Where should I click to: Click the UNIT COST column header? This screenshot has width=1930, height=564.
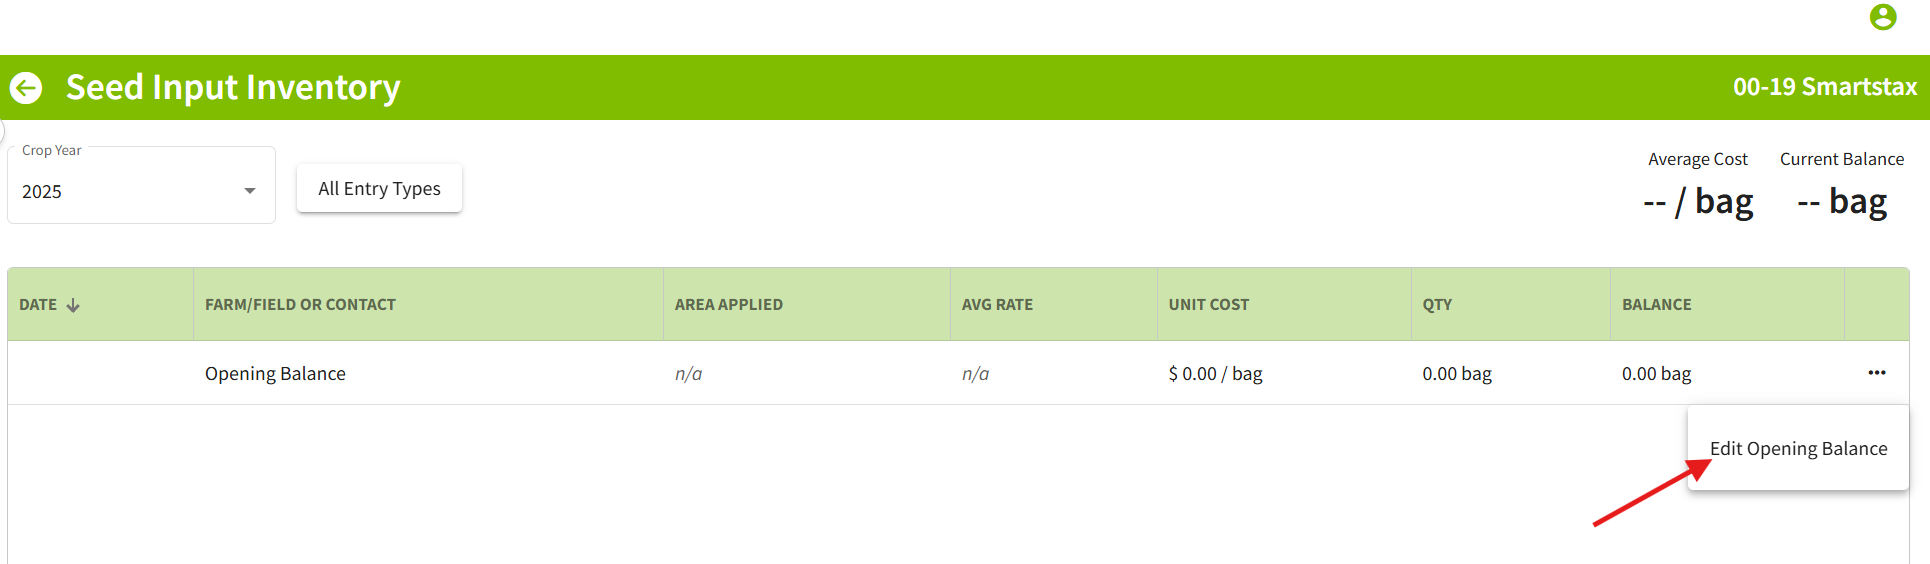(x=1208, y=305)
